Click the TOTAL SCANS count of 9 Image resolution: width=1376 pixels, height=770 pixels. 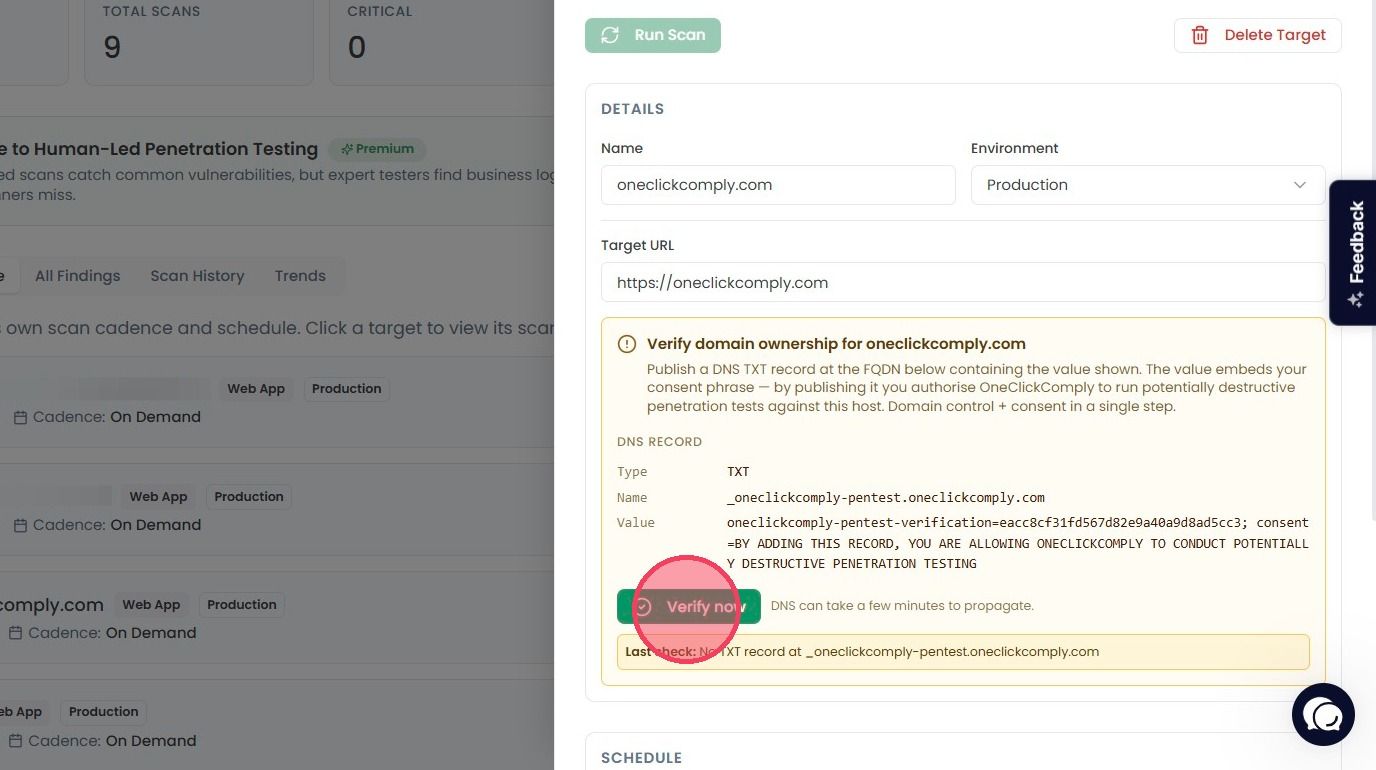[x=112, y=47]
